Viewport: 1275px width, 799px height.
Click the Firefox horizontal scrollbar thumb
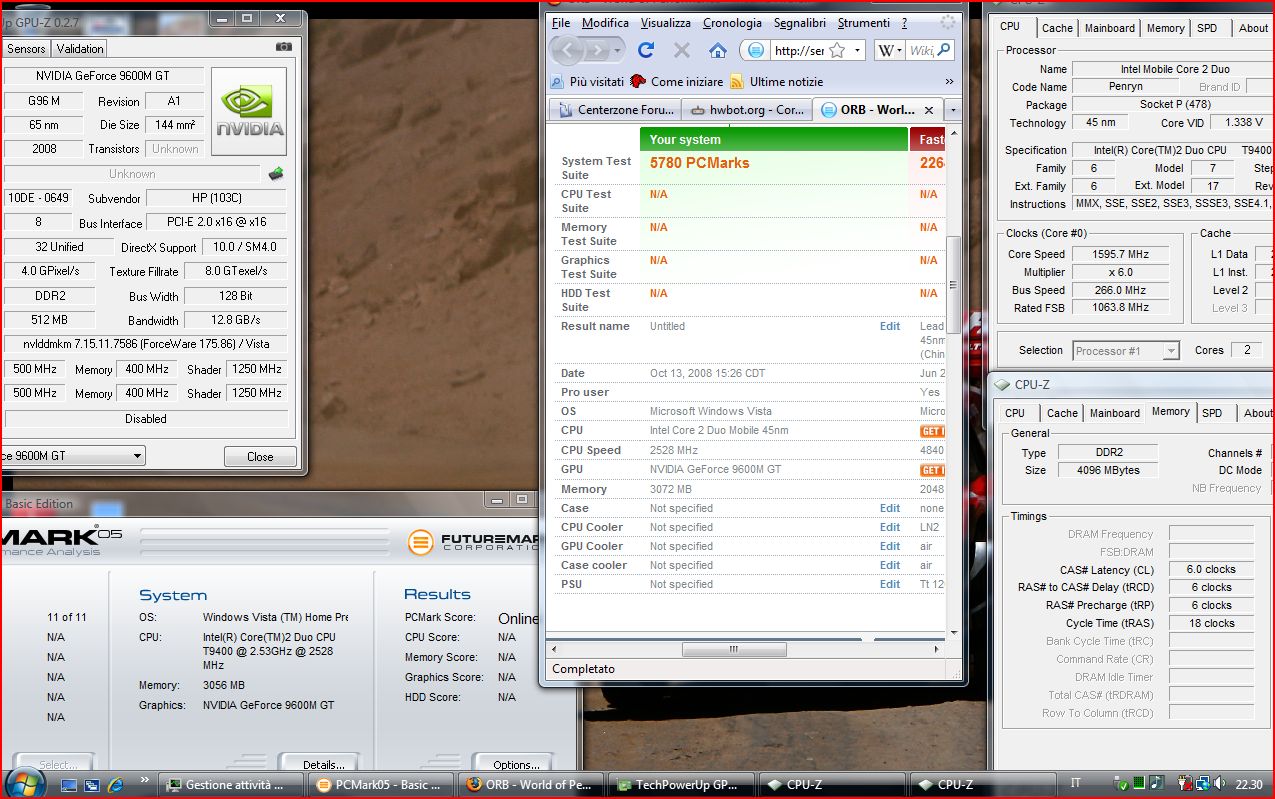click(733, 649)
